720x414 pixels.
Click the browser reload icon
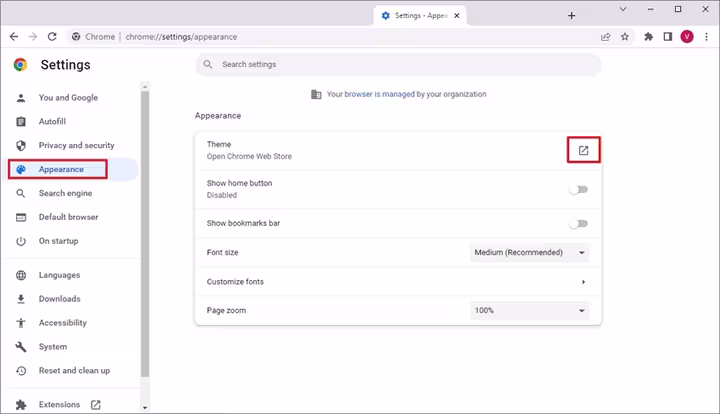pos(52,37)
